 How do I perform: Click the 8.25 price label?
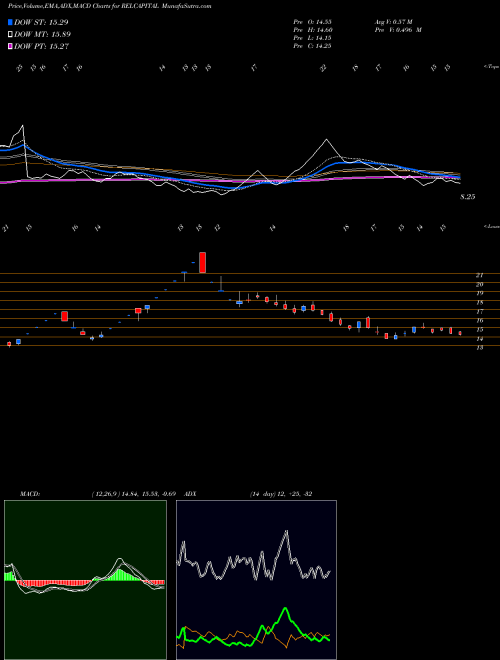click(468, 197)
